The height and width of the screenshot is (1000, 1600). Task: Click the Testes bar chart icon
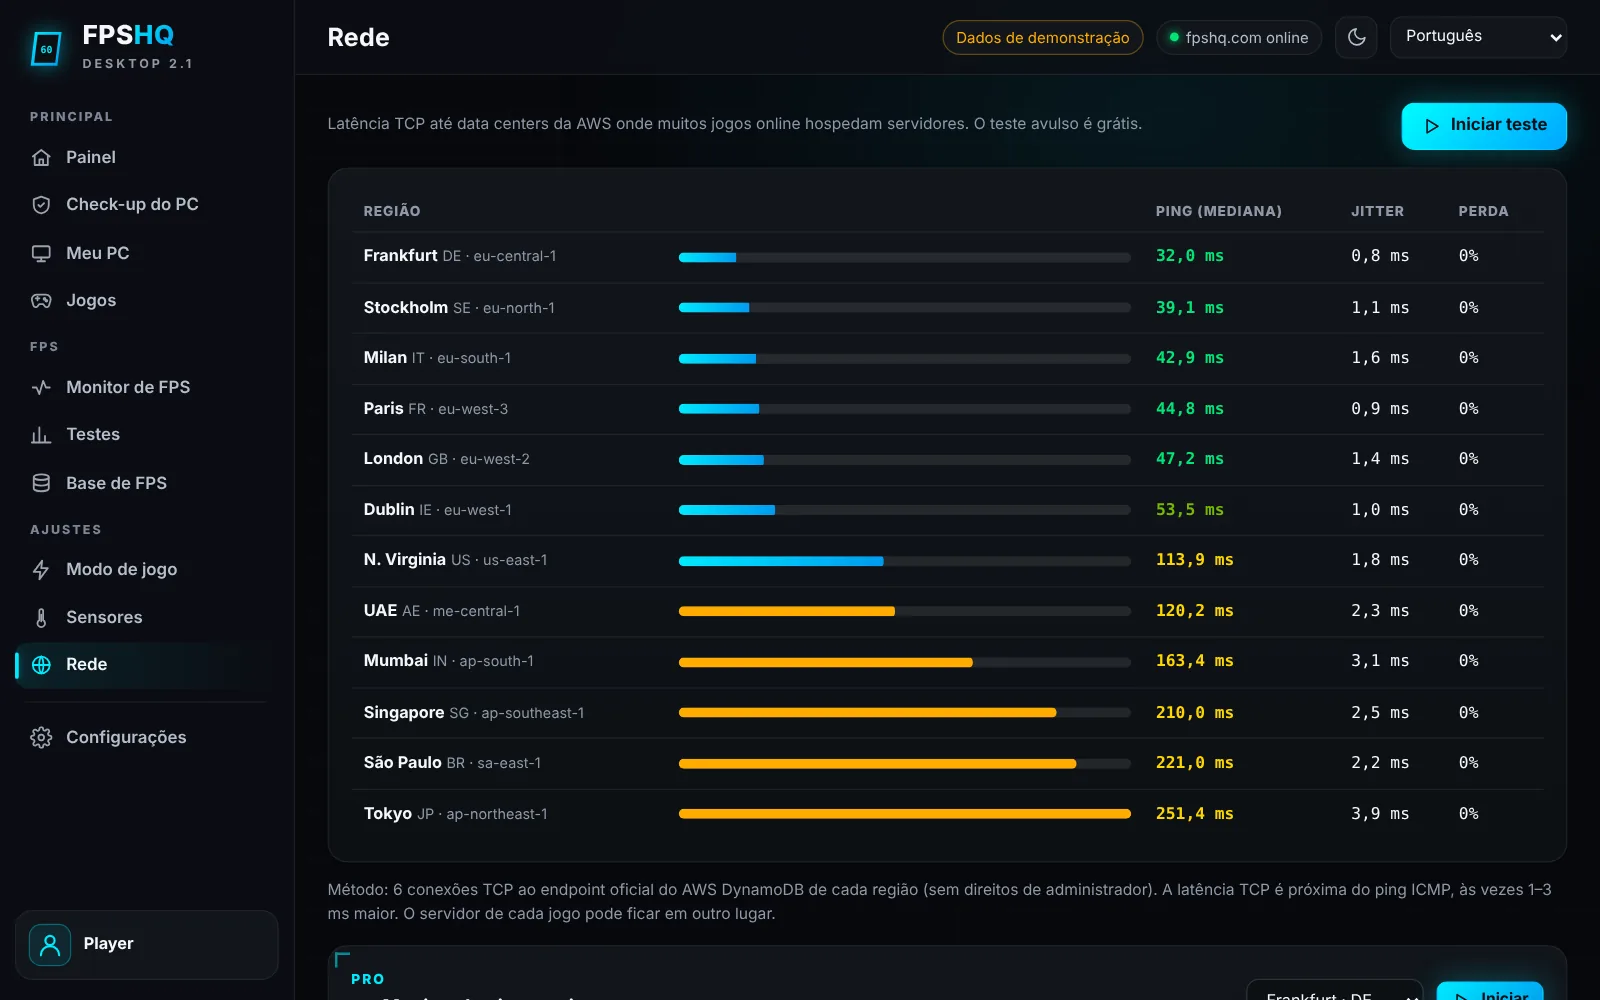(41, 435)
